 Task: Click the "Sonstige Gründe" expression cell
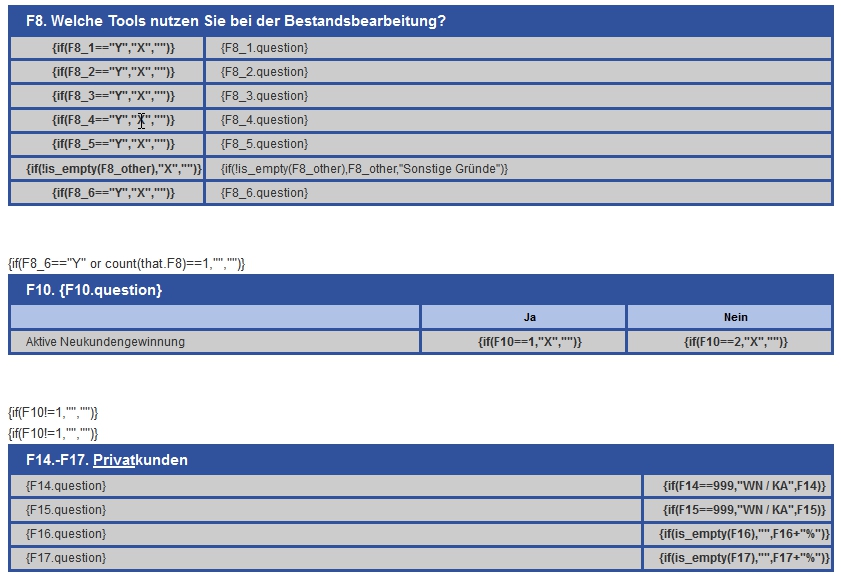(x=364, y=169)
